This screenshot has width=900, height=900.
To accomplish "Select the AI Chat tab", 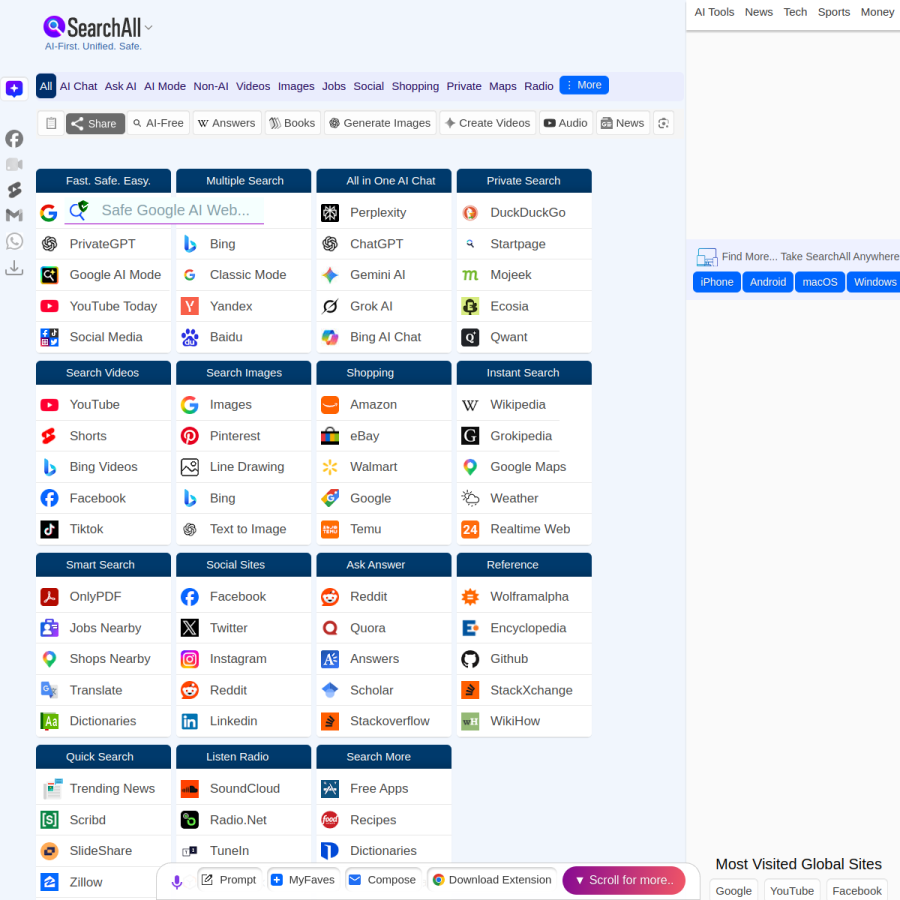I will [79, 86].
